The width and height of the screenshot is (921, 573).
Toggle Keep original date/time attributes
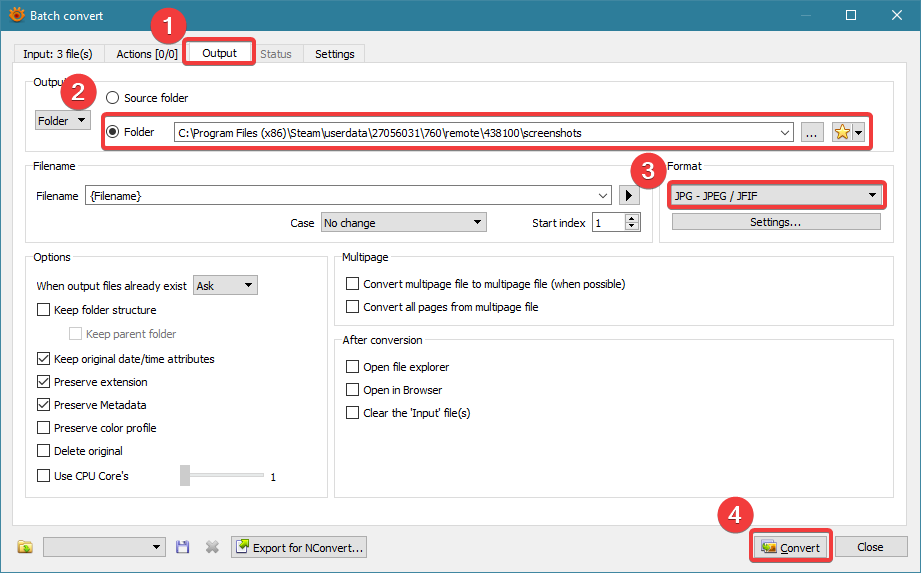click(43, 358)
